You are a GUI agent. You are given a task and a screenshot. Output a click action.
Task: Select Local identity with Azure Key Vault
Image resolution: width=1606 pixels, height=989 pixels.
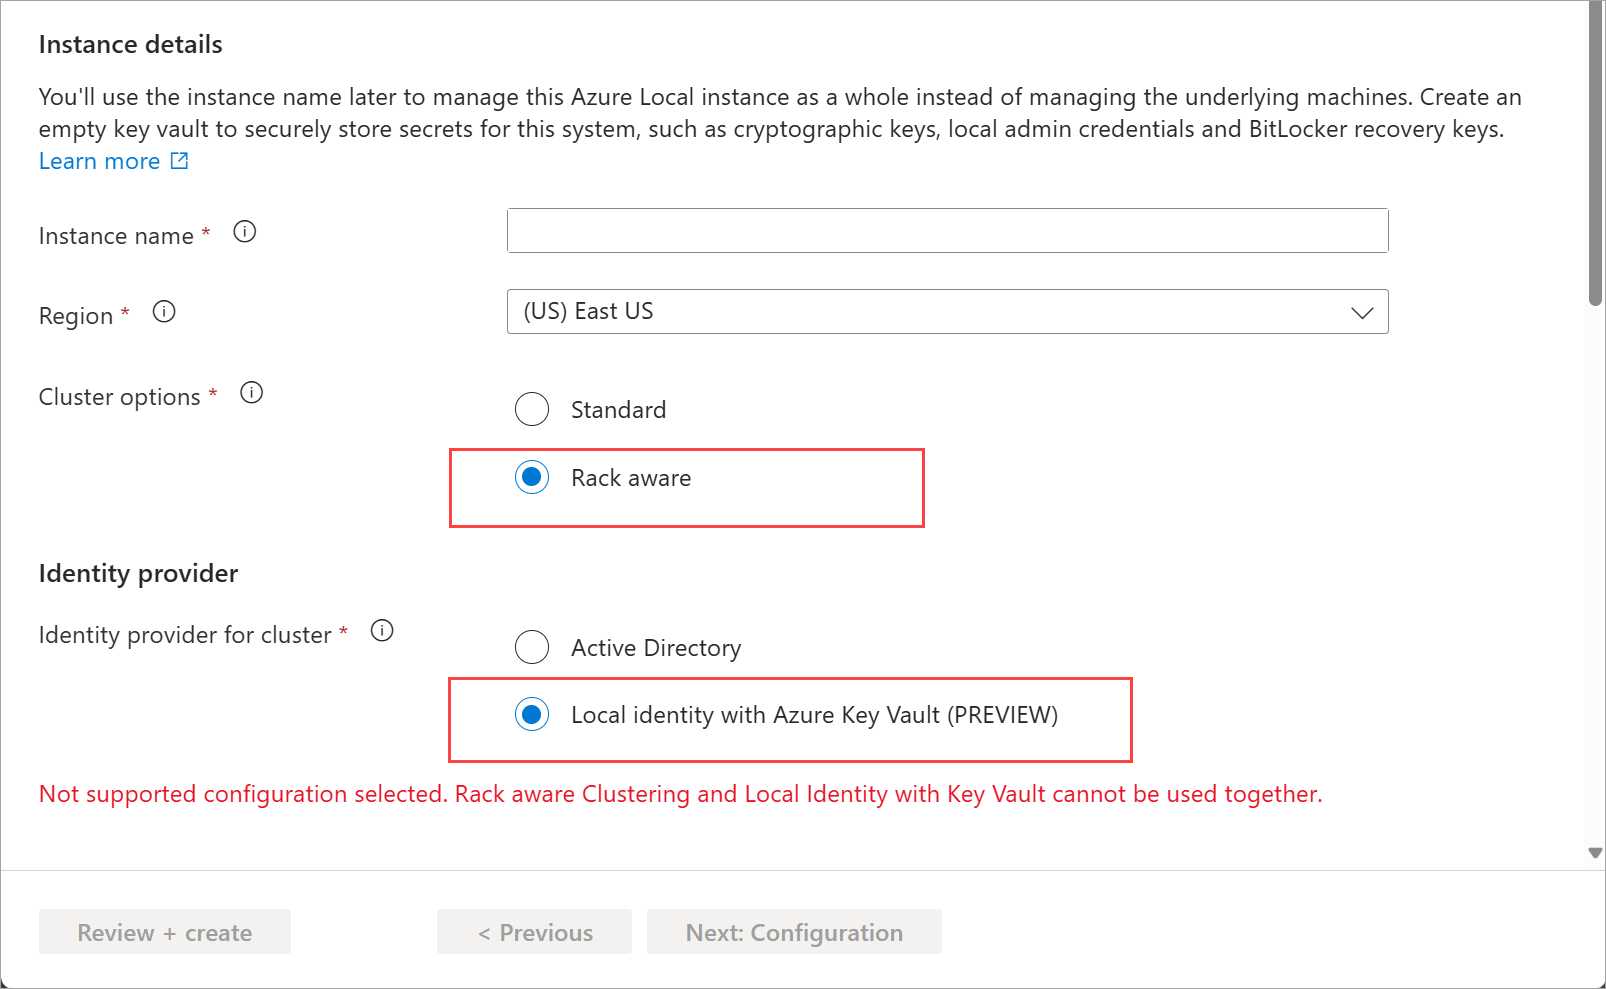pyautogui.click(x=532, y=715)
